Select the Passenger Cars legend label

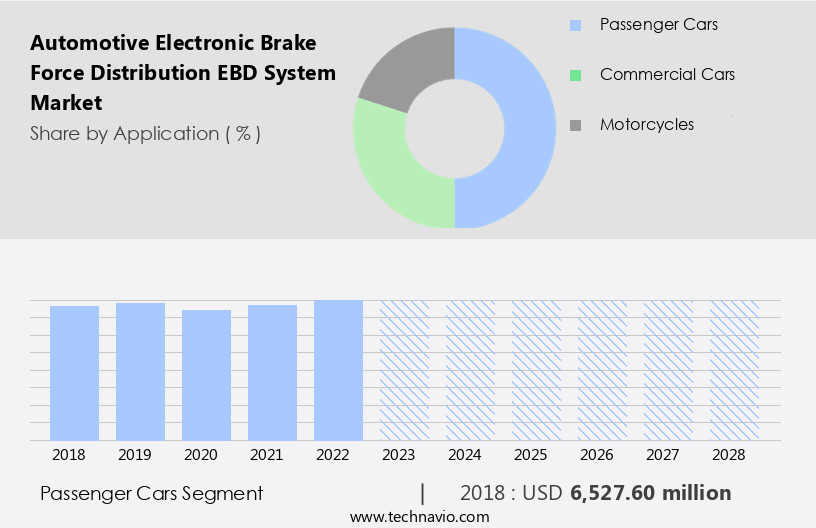(658, 24)
